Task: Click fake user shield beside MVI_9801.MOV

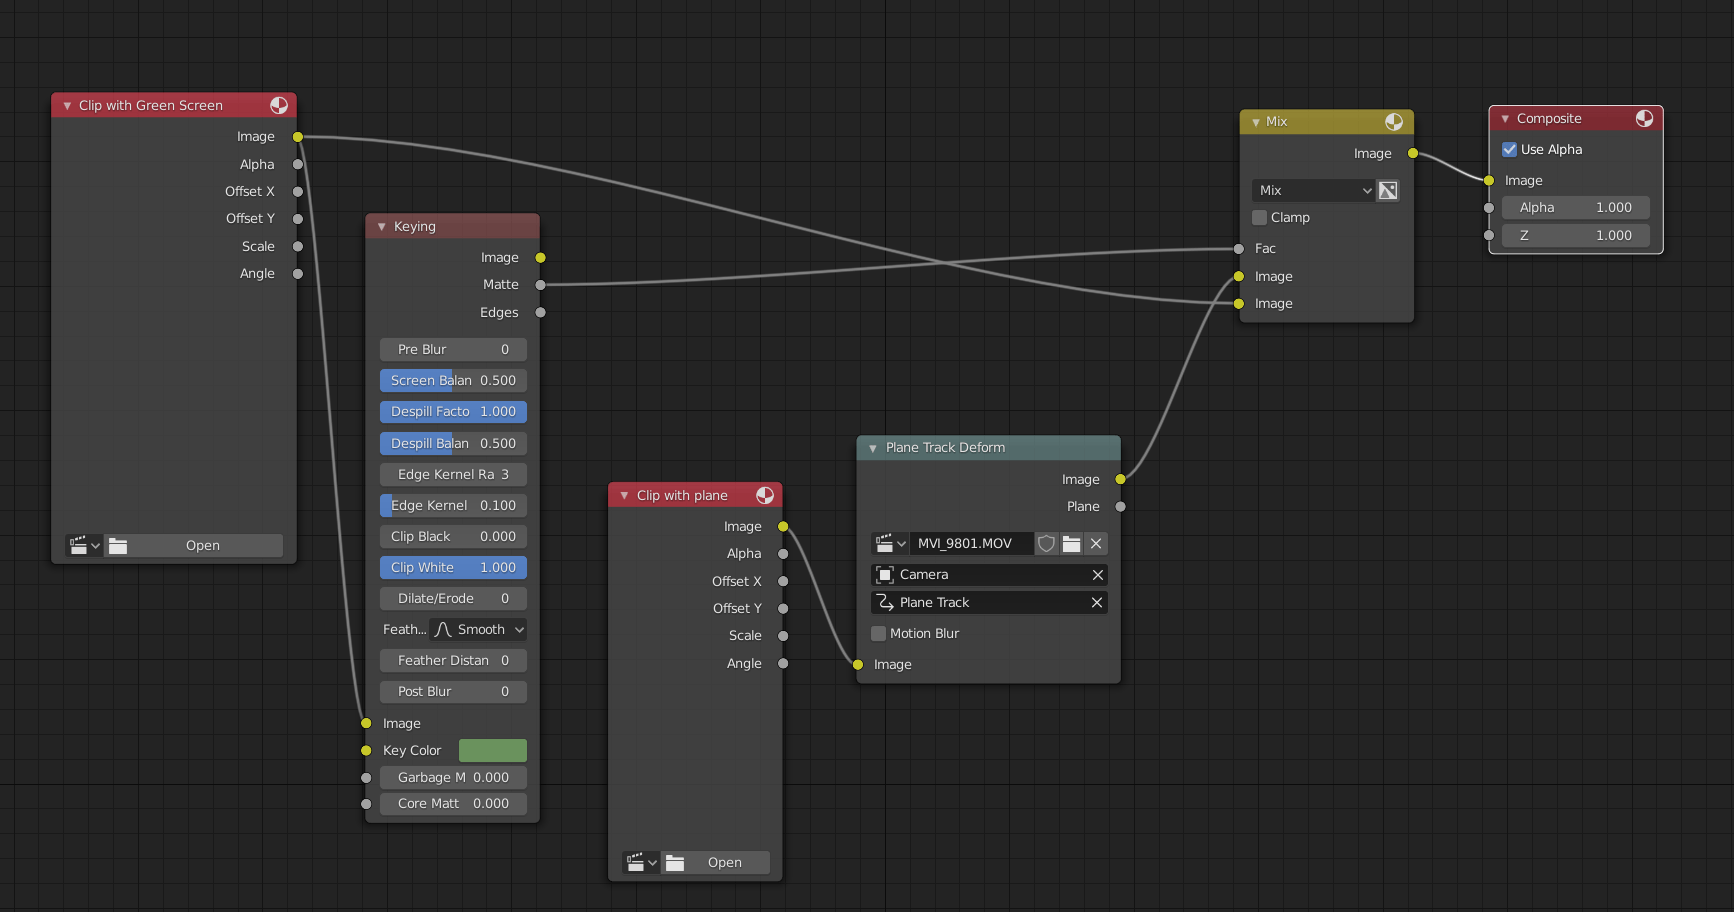Action: tap(1046, 544)
